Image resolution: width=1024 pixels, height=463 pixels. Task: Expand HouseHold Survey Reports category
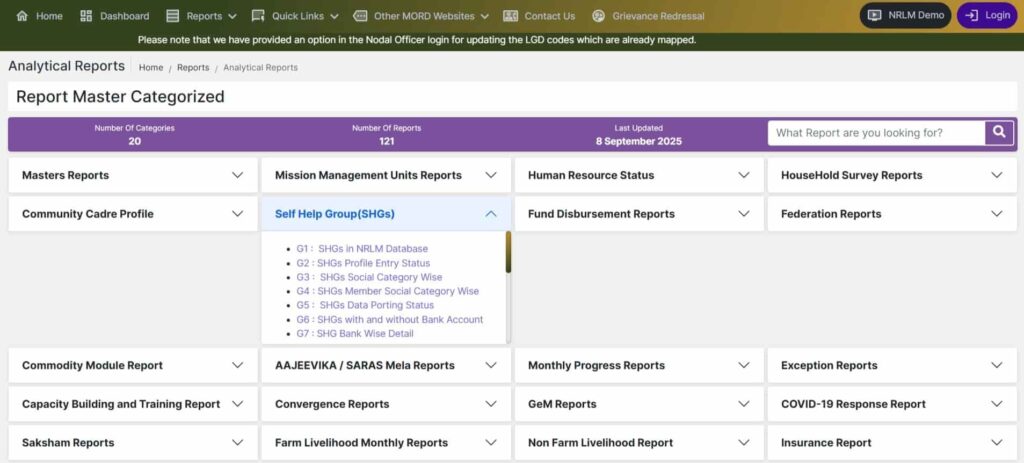(892, 175)
